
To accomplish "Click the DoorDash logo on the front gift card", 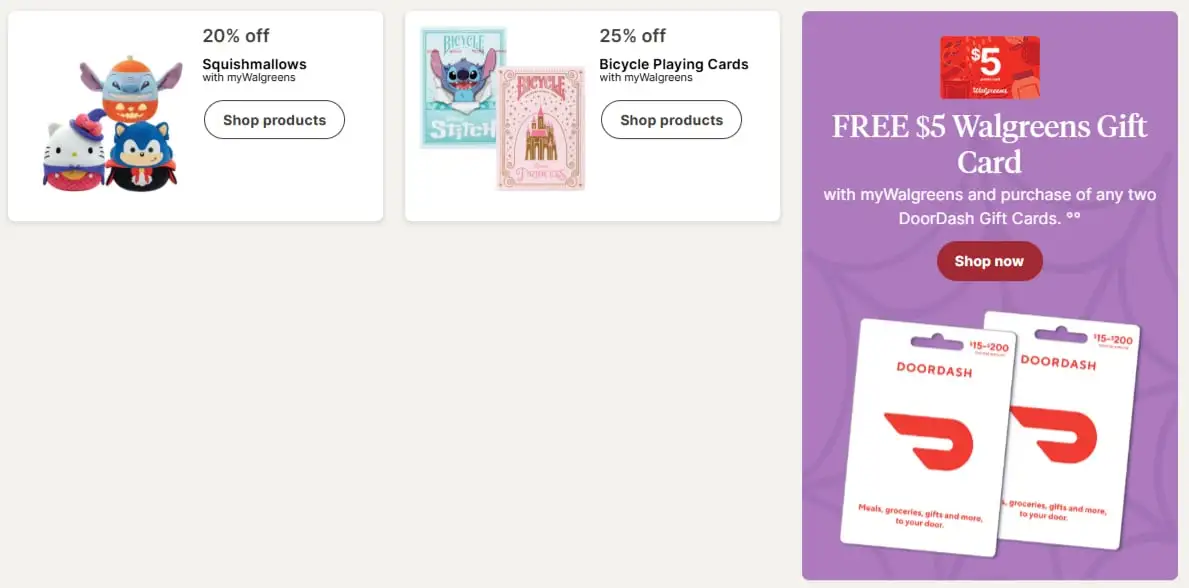I will coord(927,438).
